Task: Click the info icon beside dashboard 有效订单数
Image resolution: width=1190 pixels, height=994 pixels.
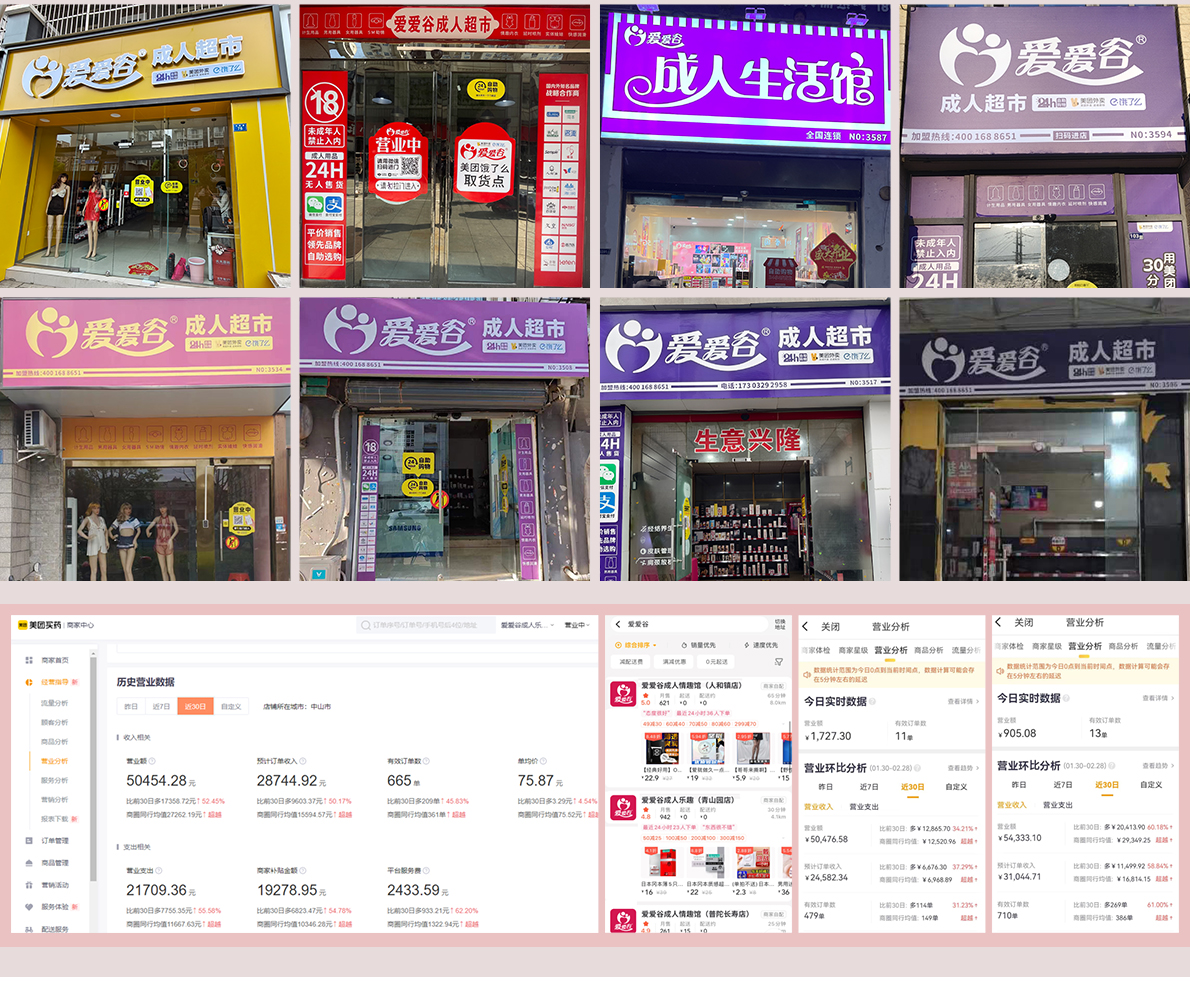Action: click(x=427, y=761)
